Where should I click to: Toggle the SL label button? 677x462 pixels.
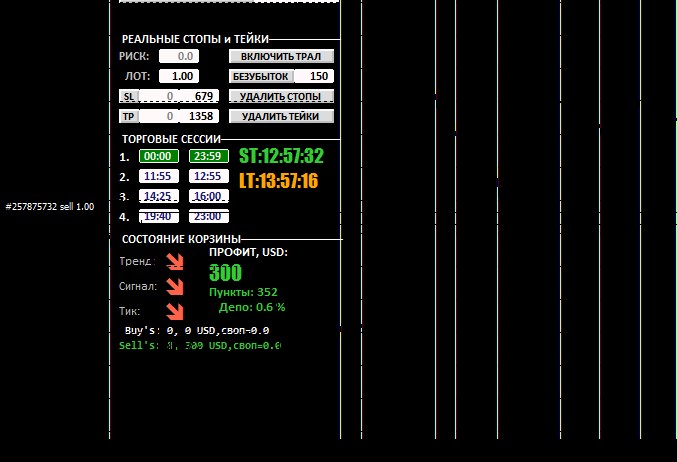128,96
